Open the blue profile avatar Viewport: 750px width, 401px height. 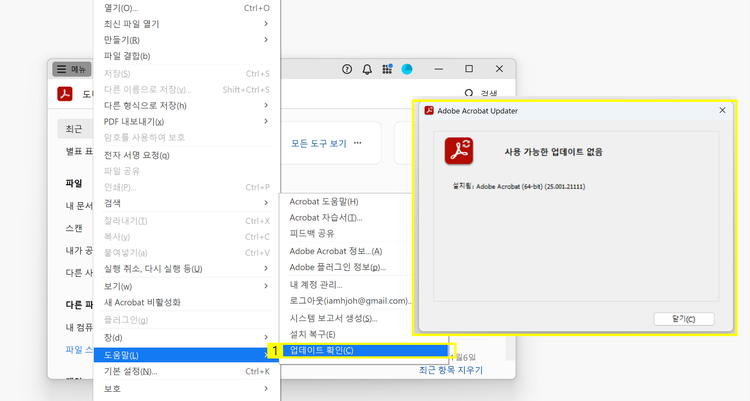[x=407, y=69]
